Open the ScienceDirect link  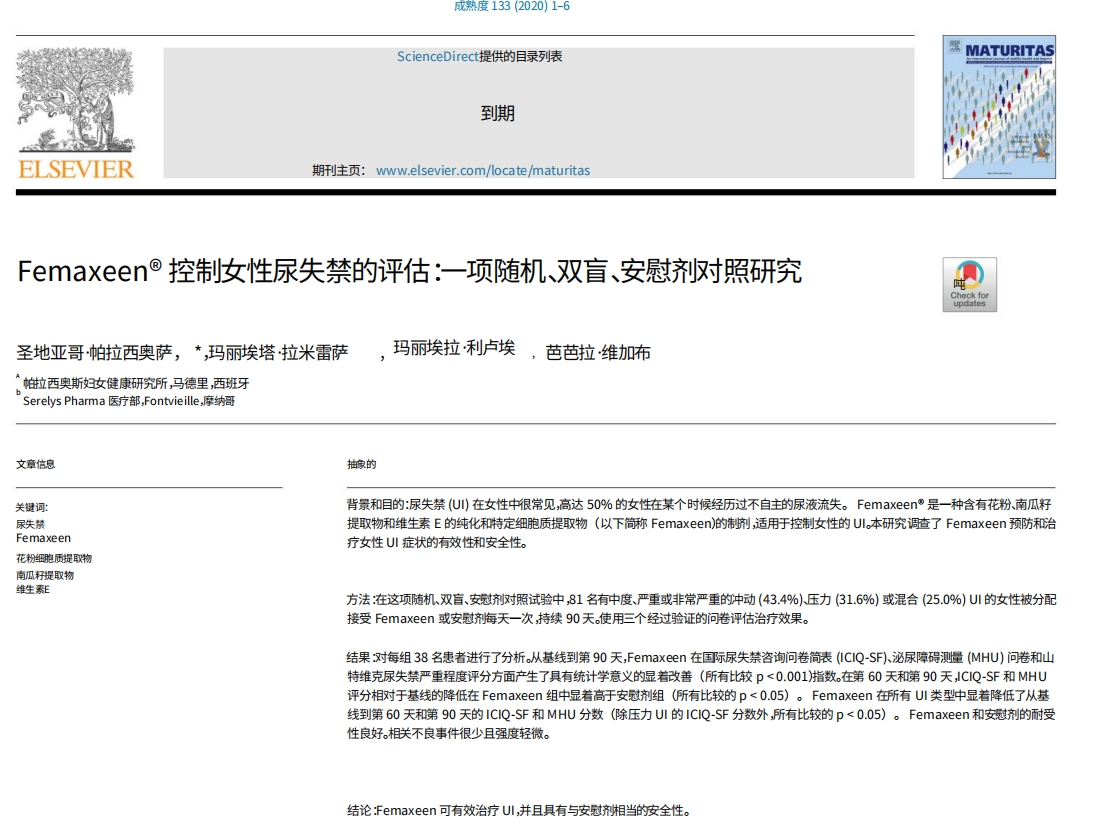[437, 56]
